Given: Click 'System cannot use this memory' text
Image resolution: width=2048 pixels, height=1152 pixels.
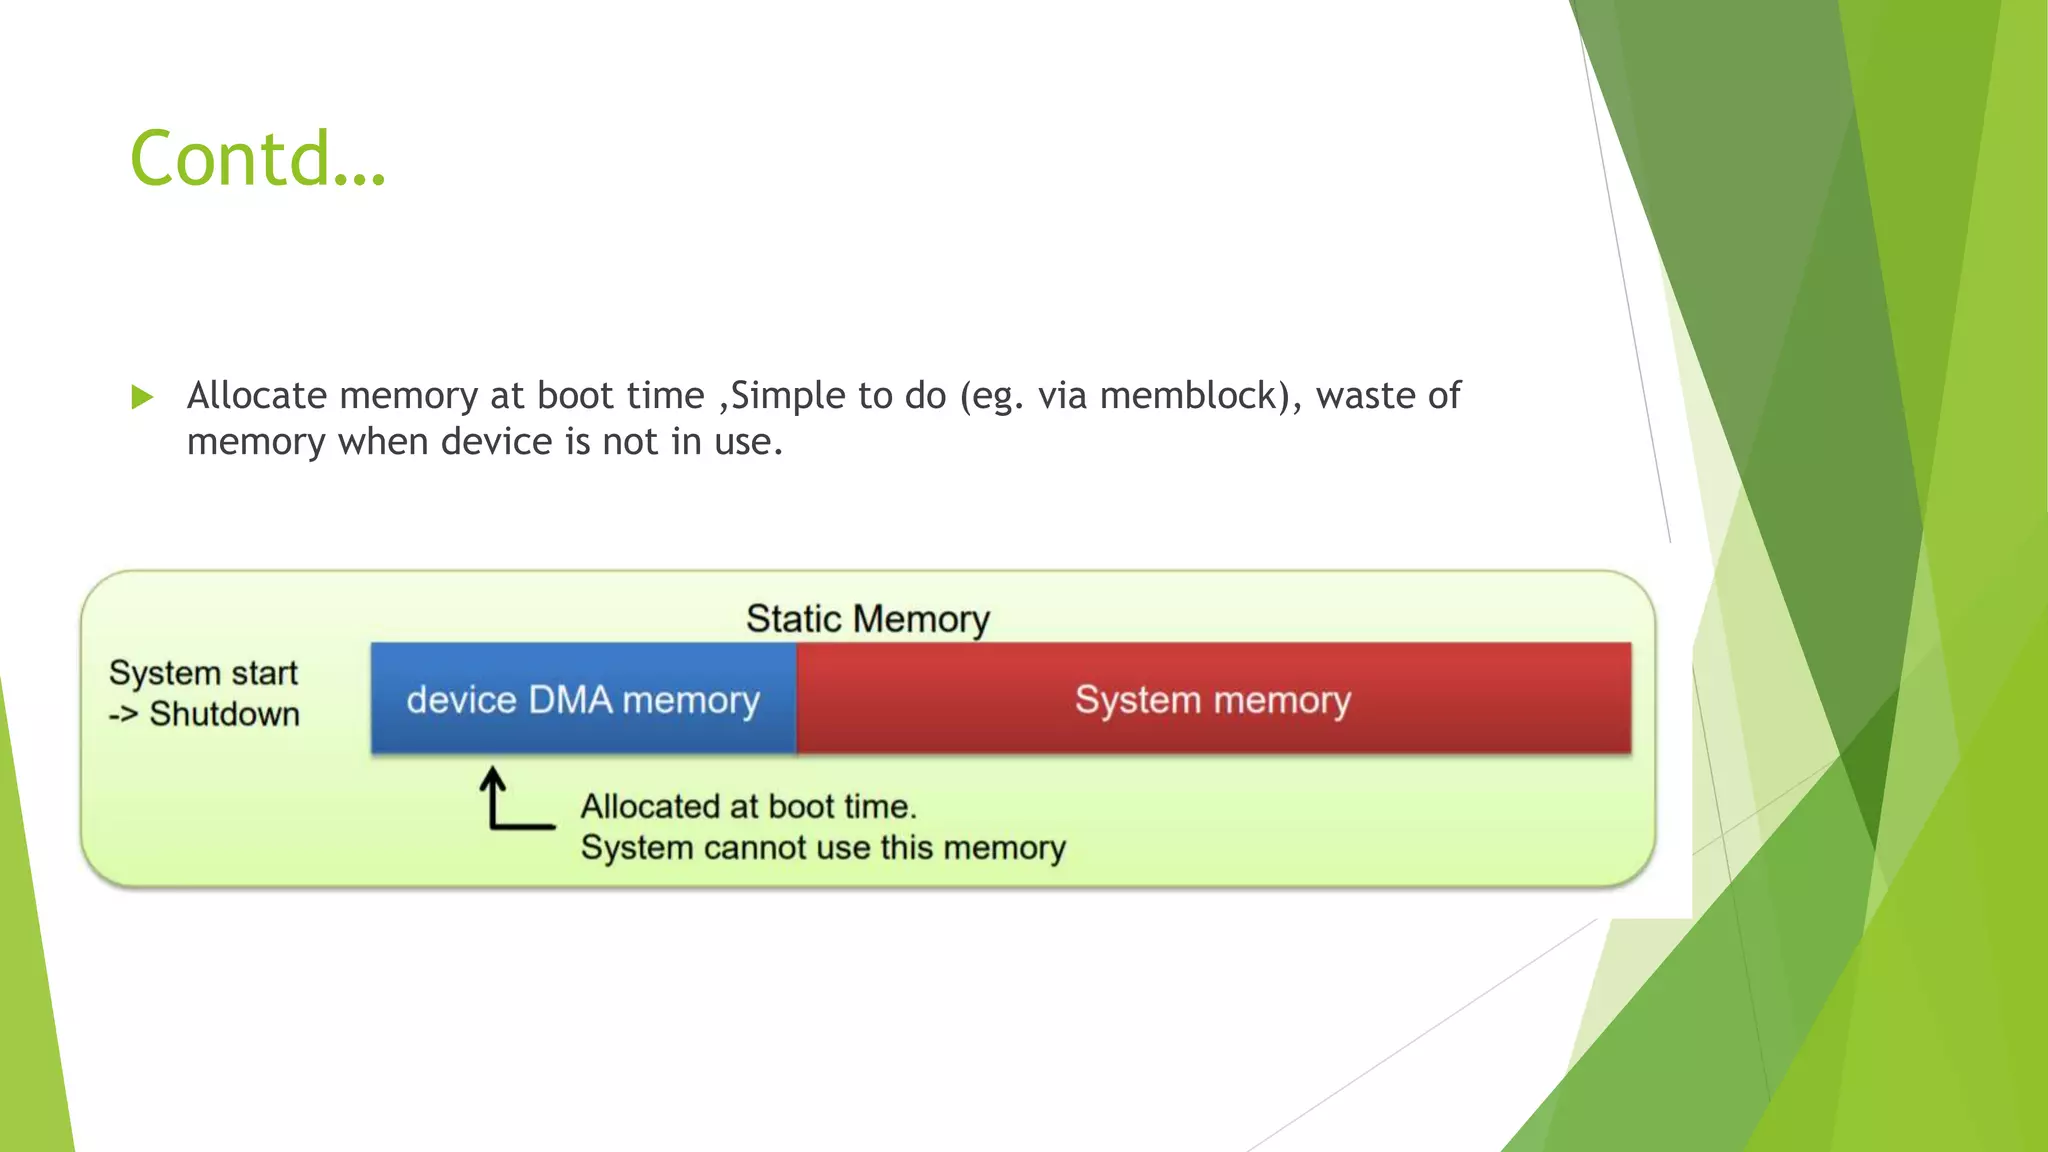Looking at the screenshot, I should 823,848.
